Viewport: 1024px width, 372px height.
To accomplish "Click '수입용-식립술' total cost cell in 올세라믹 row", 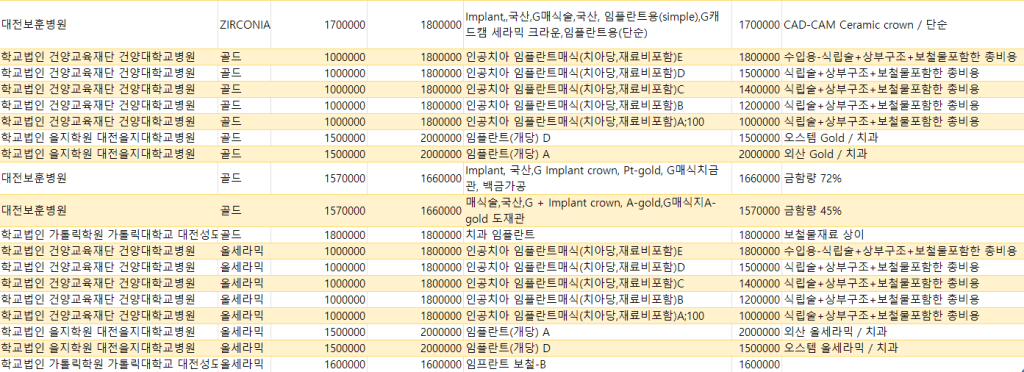I will tap(902, 251).
